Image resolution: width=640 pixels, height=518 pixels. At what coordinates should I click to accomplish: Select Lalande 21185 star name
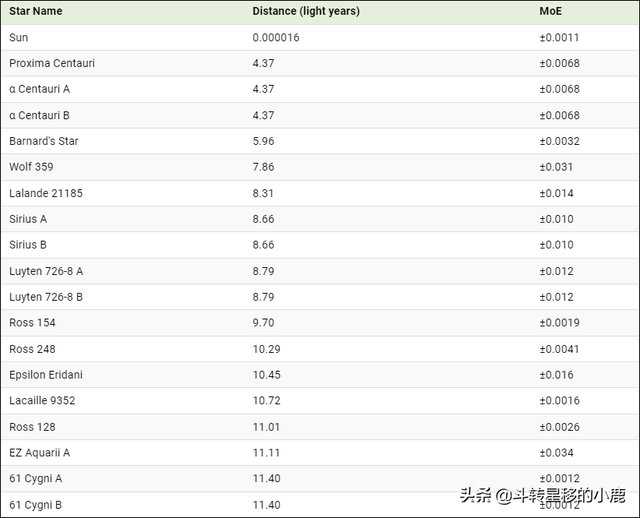click(x=46, y=193)
